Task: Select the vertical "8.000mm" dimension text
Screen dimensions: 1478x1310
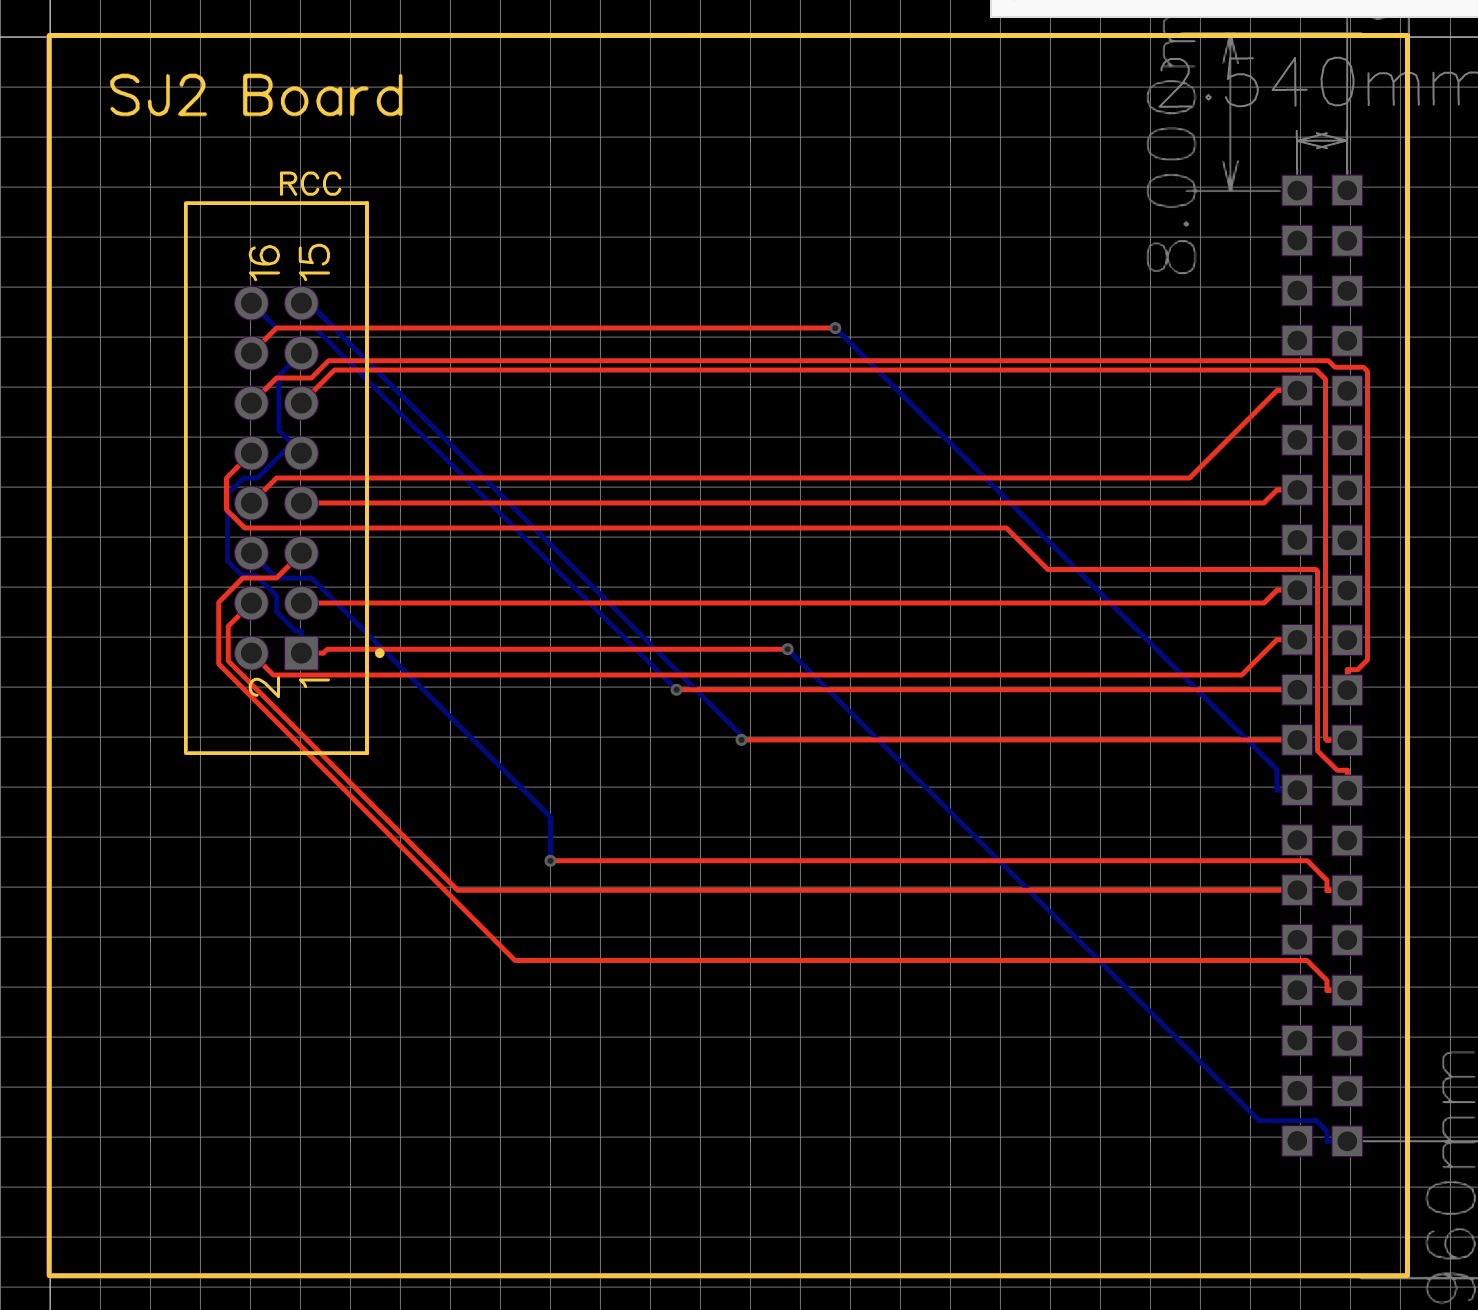Action: click(x=1171, y=145)
